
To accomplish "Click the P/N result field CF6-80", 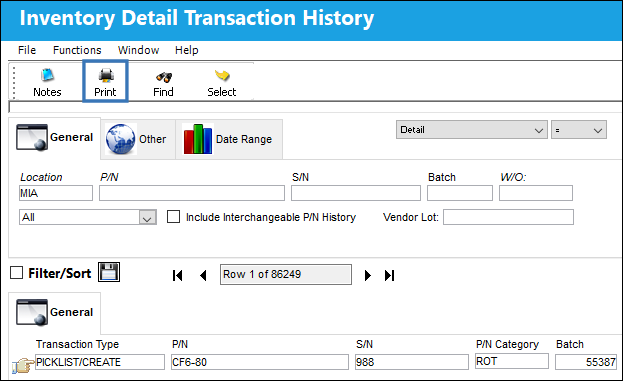I will 260,362.
